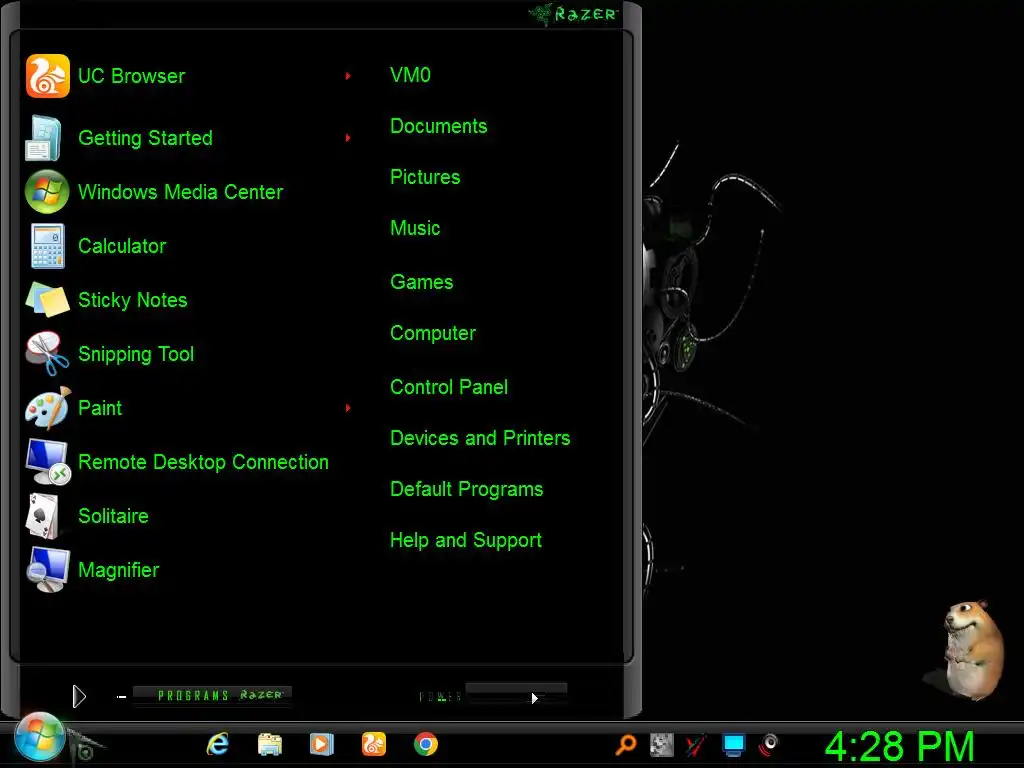The height and width of the screenshot is (768, 1024).
Task: Click the Windows Start orb
Action: pyautogui.click(x=39, y=738)
